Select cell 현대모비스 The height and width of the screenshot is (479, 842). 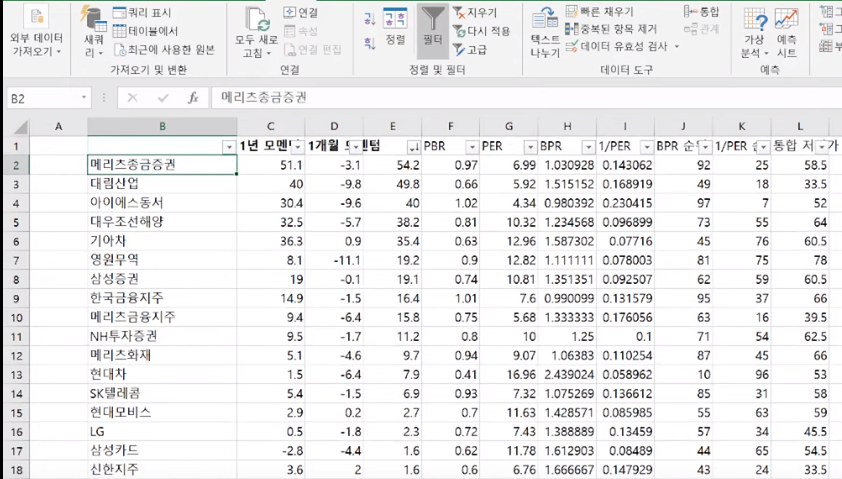point(162,413)
